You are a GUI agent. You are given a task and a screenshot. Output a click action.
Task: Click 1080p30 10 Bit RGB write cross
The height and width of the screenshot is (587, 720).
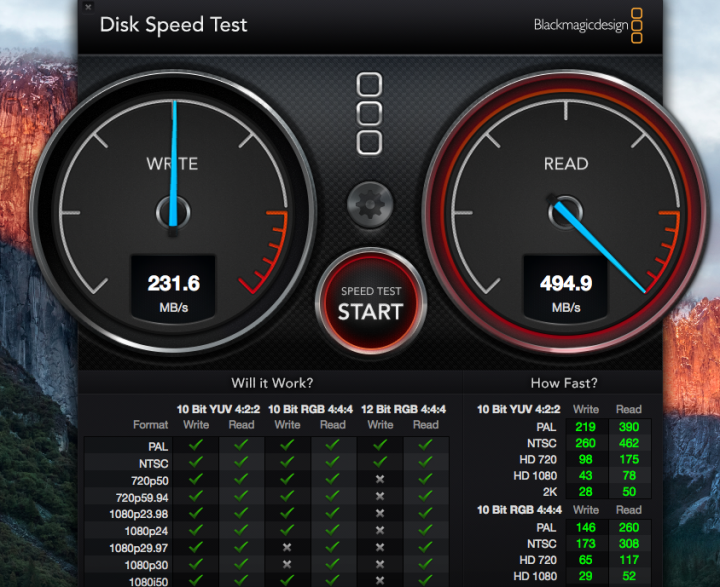click(287, 564)
